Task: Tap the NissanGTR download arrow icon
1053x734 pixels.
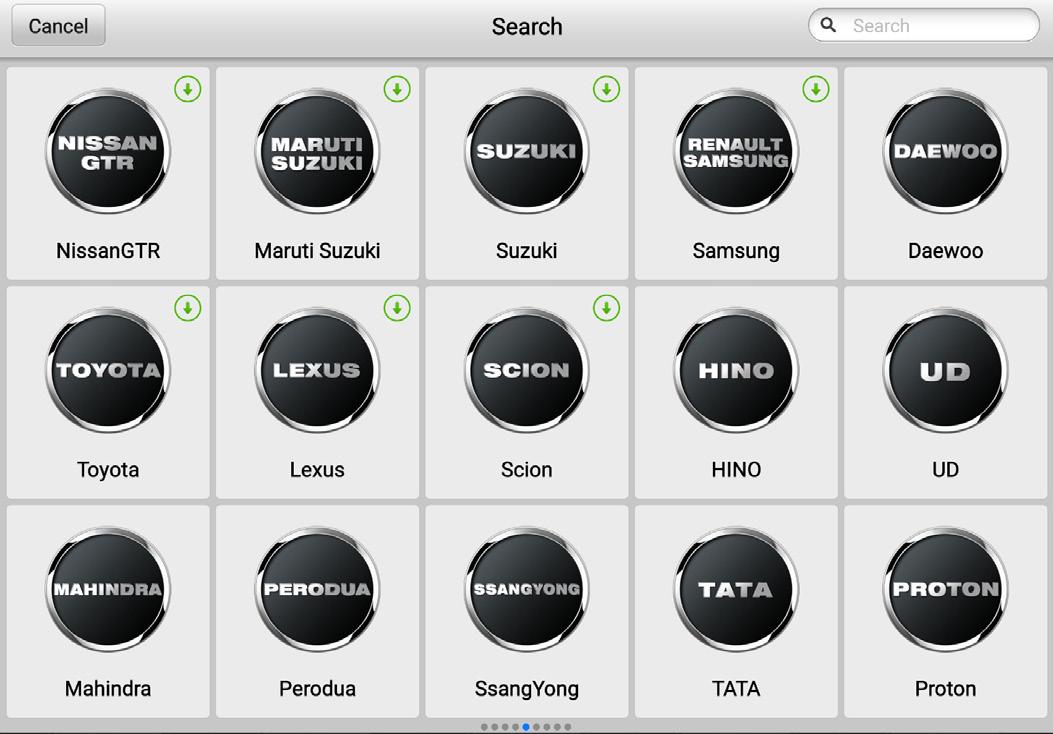Action: point(188,89)
